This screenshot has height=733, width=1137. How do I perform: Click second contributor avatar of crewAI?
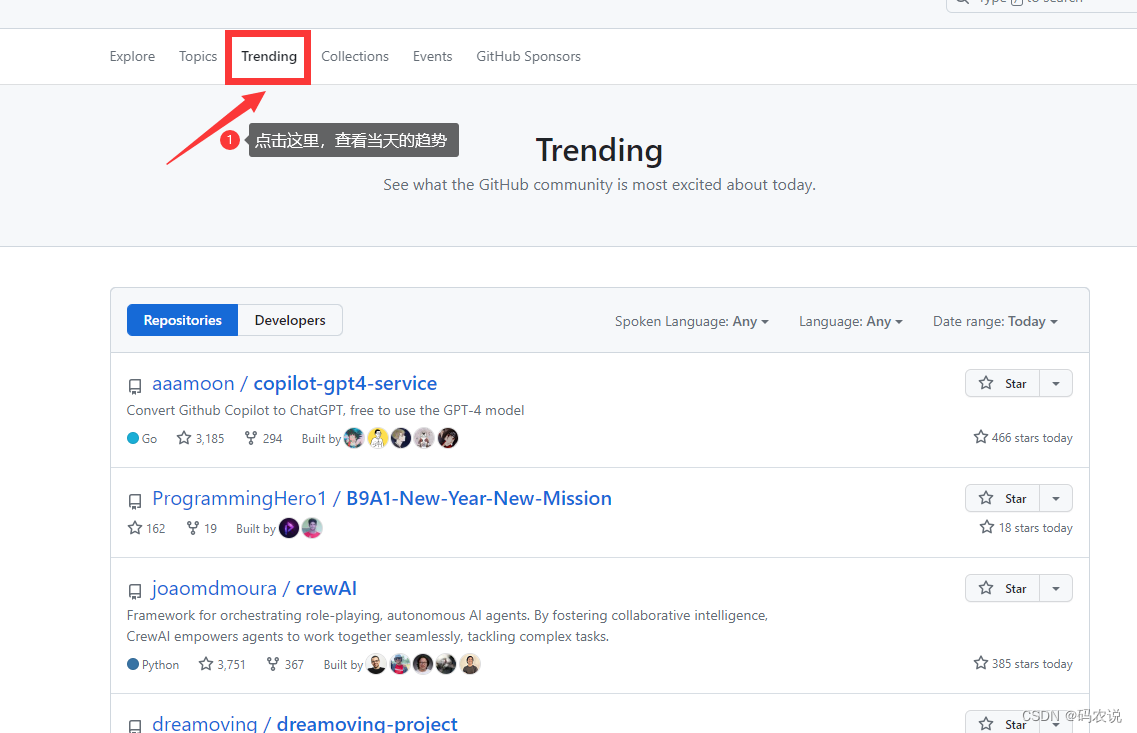click(x=400, y=663)
